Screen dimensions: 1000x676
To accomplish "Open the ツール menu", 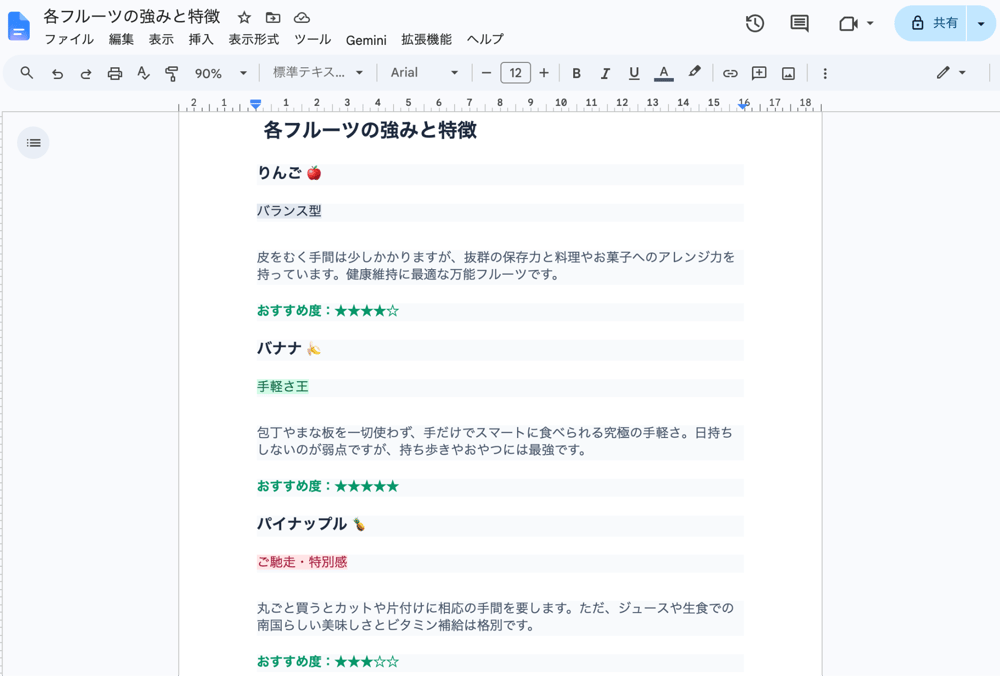I will coord(312,40).
